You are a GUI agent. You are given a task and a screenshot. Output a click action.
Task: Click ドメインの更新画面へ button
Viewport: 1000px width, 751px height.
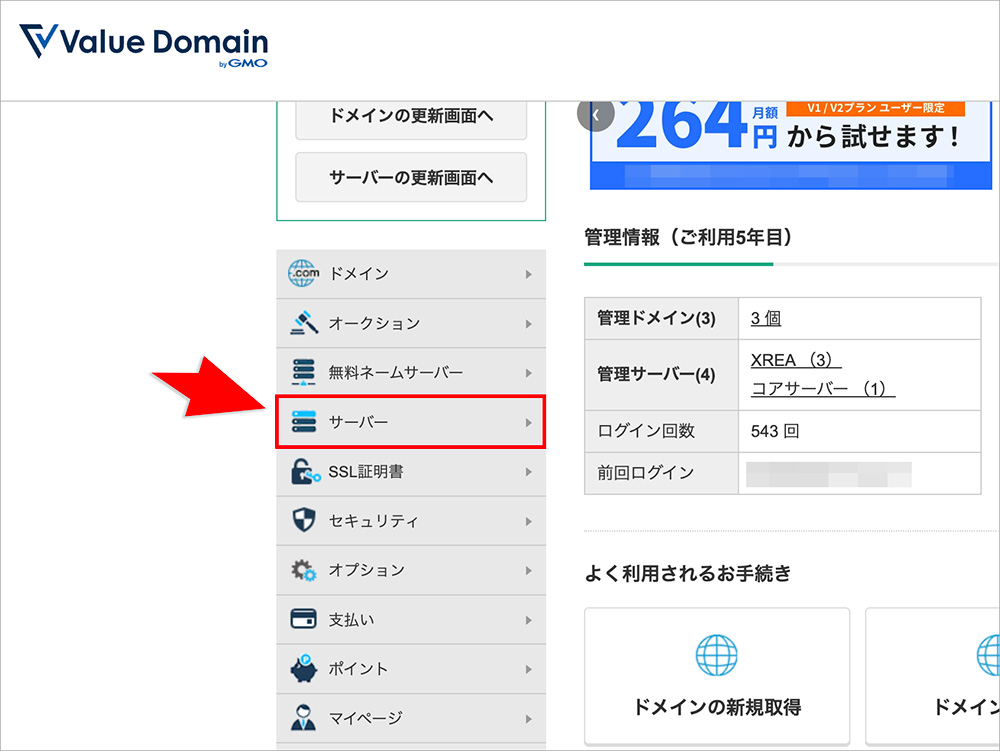pos(411,119)
